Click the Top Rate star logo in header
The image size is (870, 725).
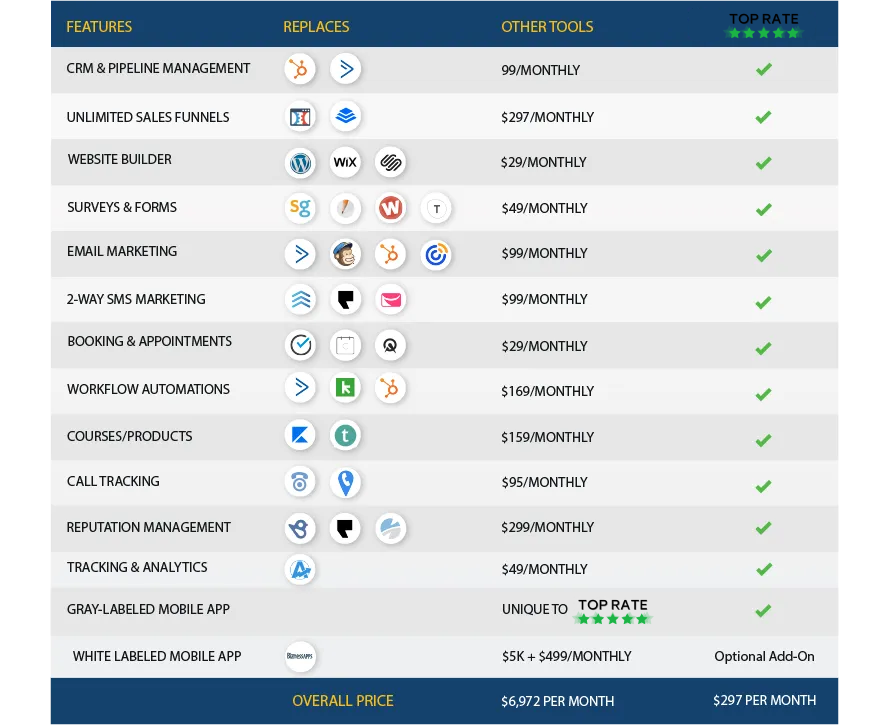tap(764, 26)
